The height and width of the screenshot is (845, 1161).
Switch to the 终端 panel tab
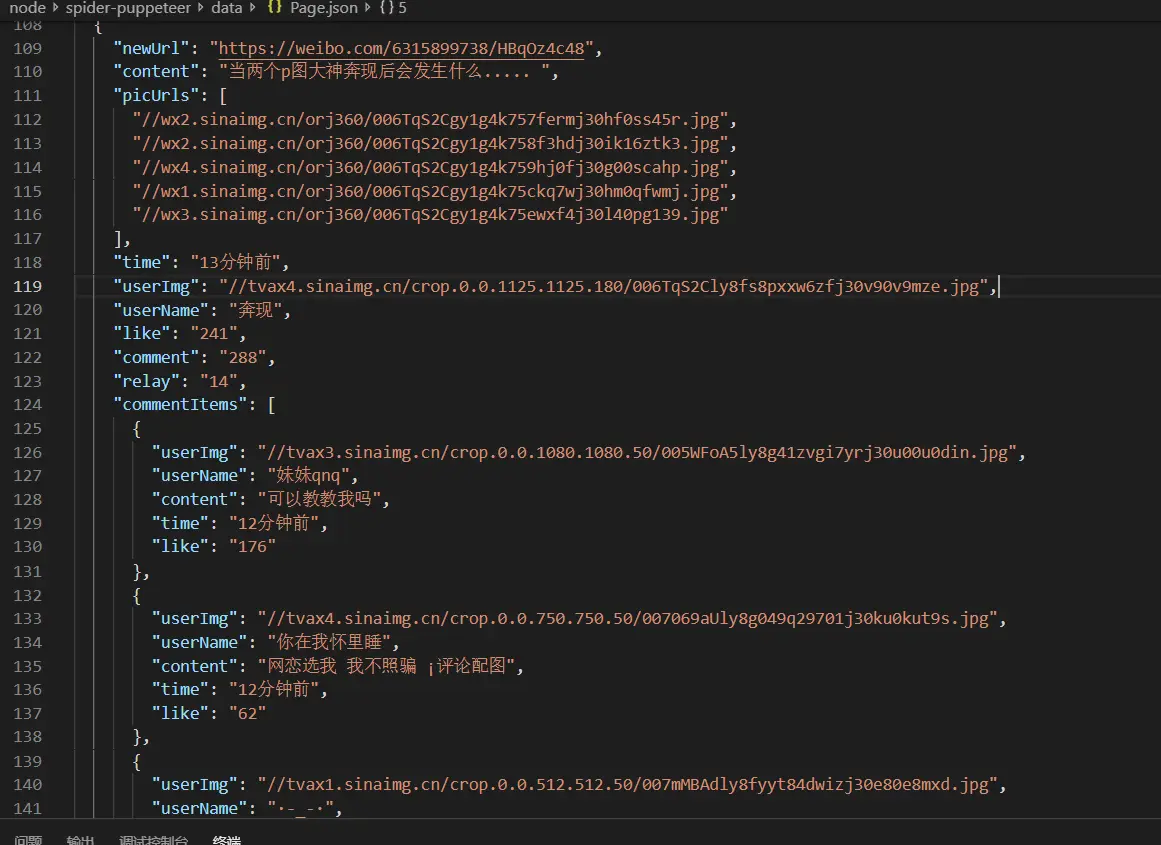(x=227, y=839)
